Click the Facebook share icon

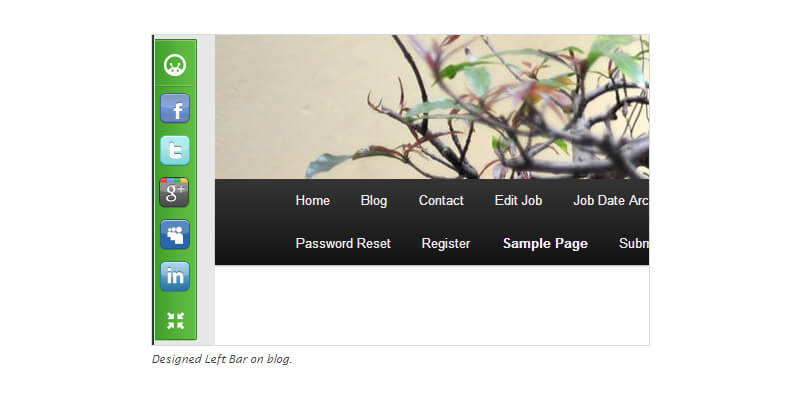click(175, 108)
